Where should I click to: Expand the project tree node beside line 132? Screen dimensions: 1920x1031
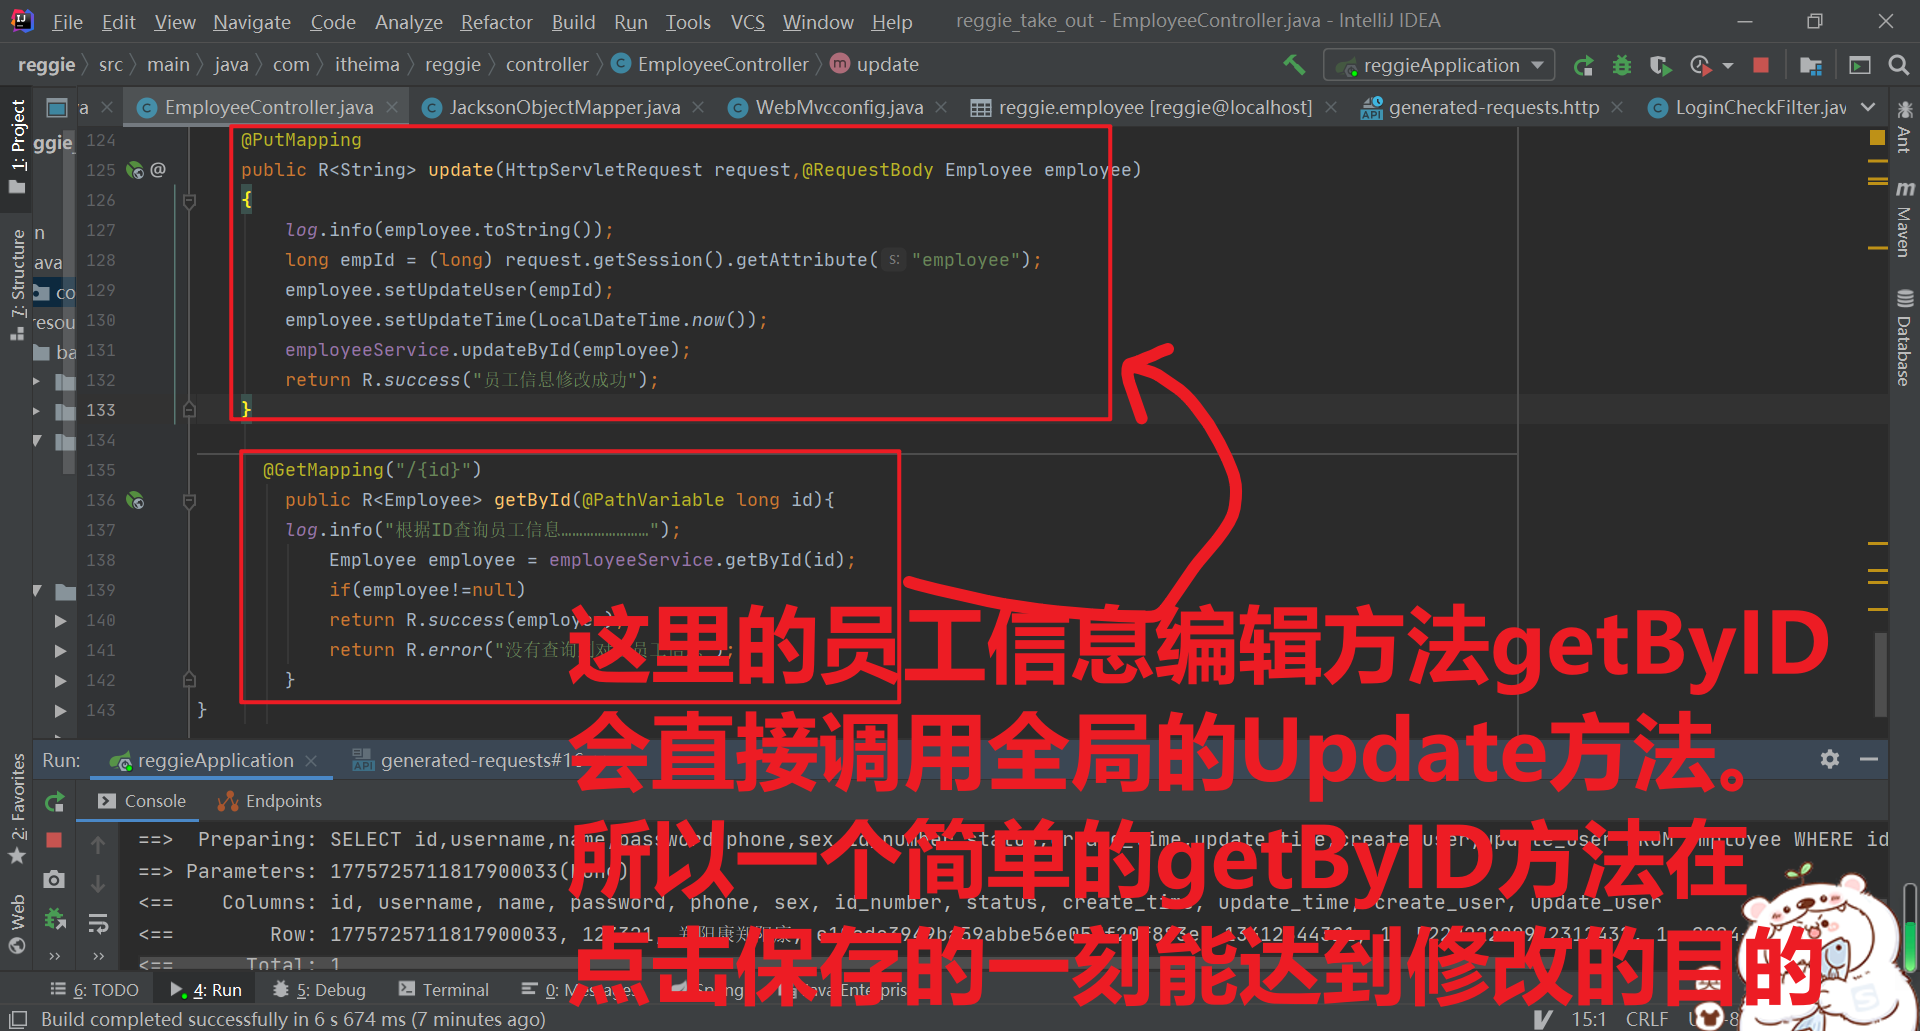37,381
